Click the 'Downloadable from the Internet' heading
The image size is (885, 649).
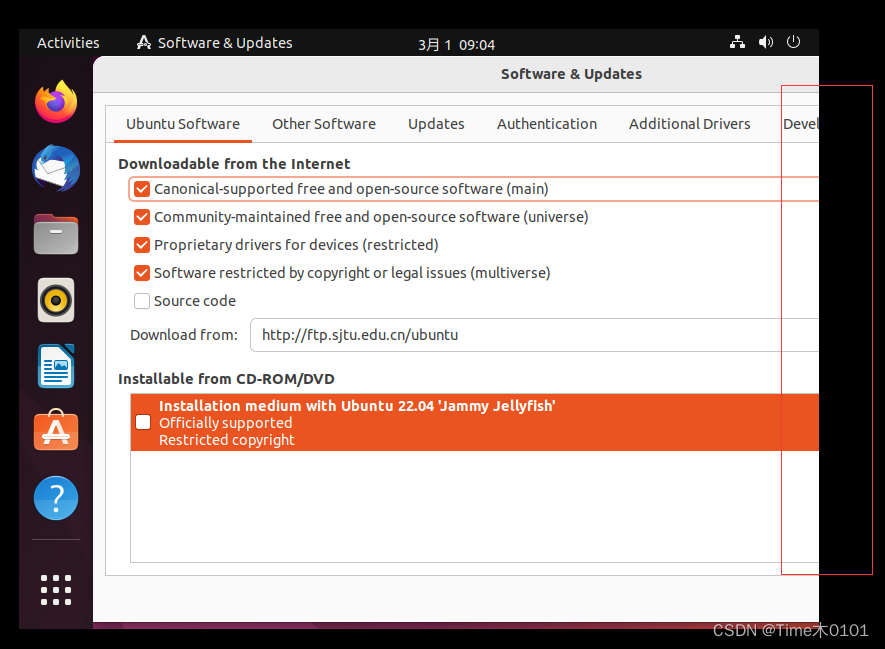point(234,164)
